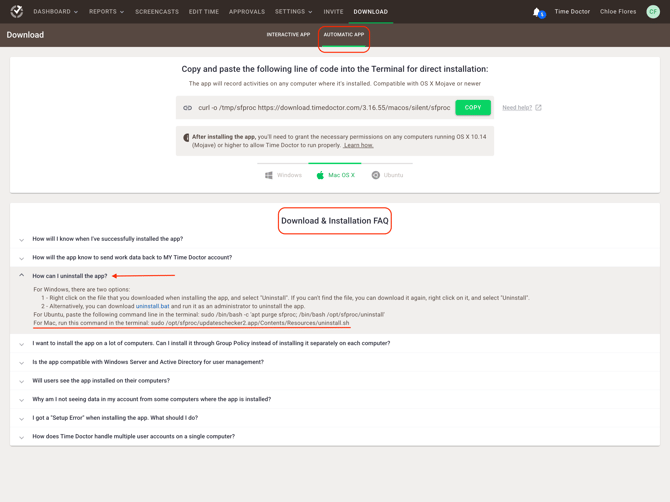The image size is (670, 502).
Task: Open the Approvals menu item
Action: (x=247, y=12)
